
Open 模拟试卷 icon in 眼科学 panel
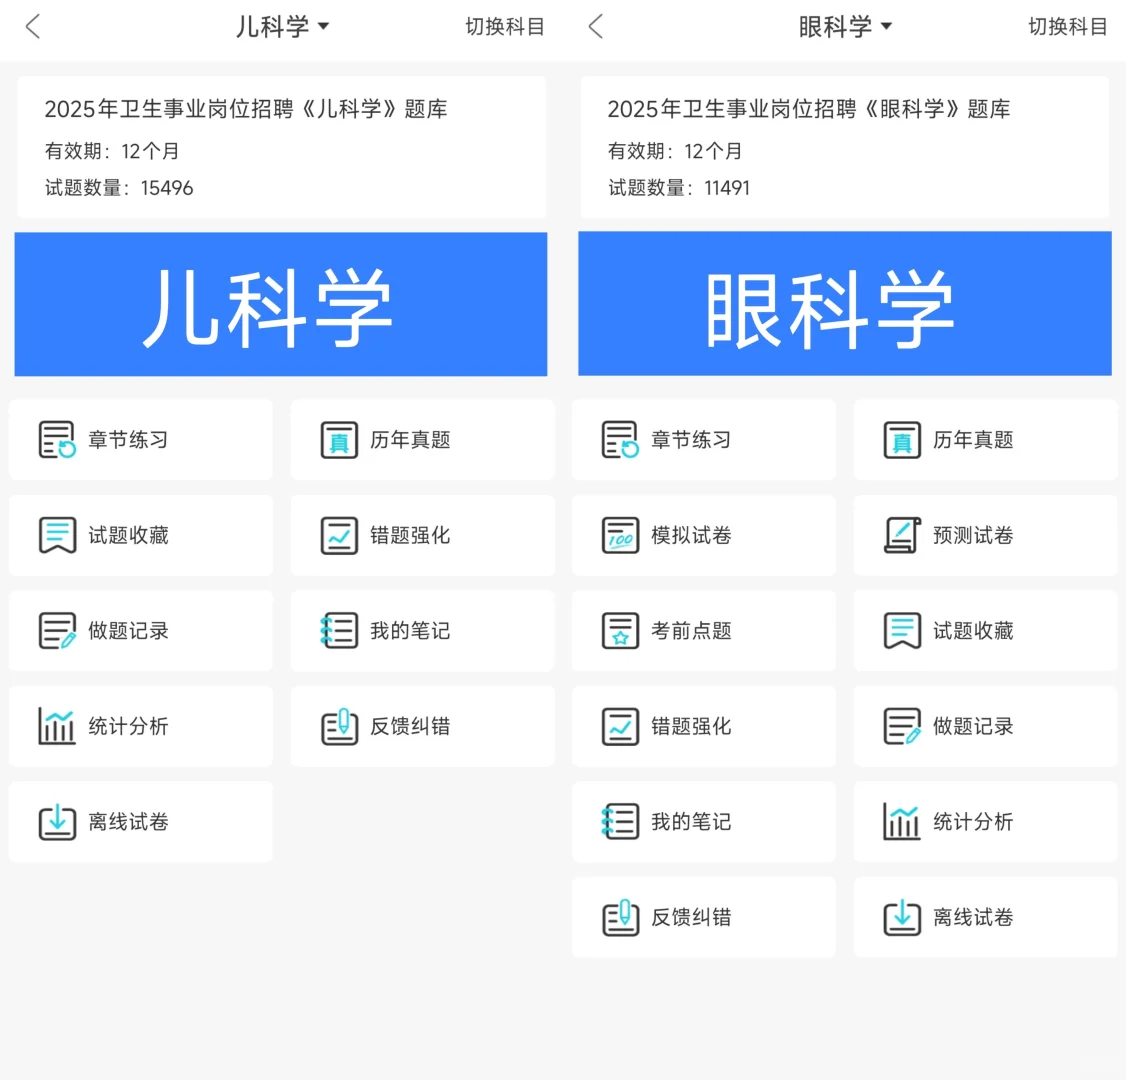click(620, 535)
